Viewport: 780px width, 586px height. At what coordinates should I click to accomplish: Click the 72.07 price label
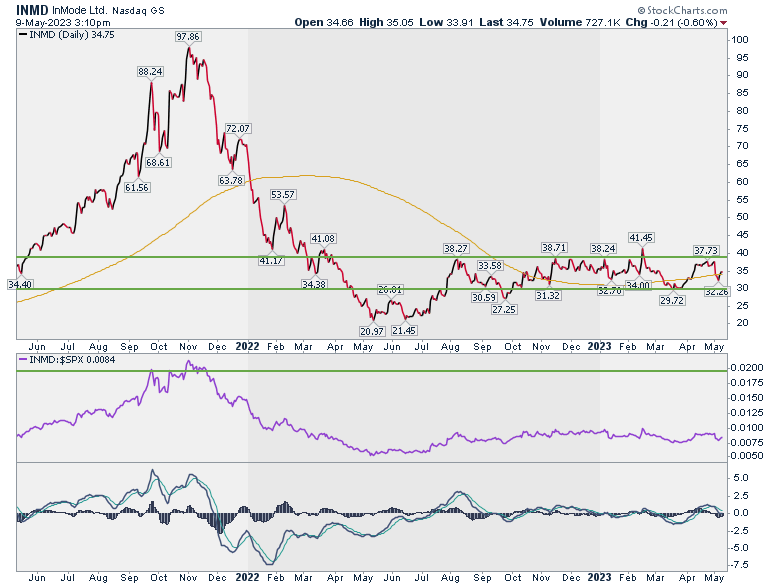(x=238, y=128)
